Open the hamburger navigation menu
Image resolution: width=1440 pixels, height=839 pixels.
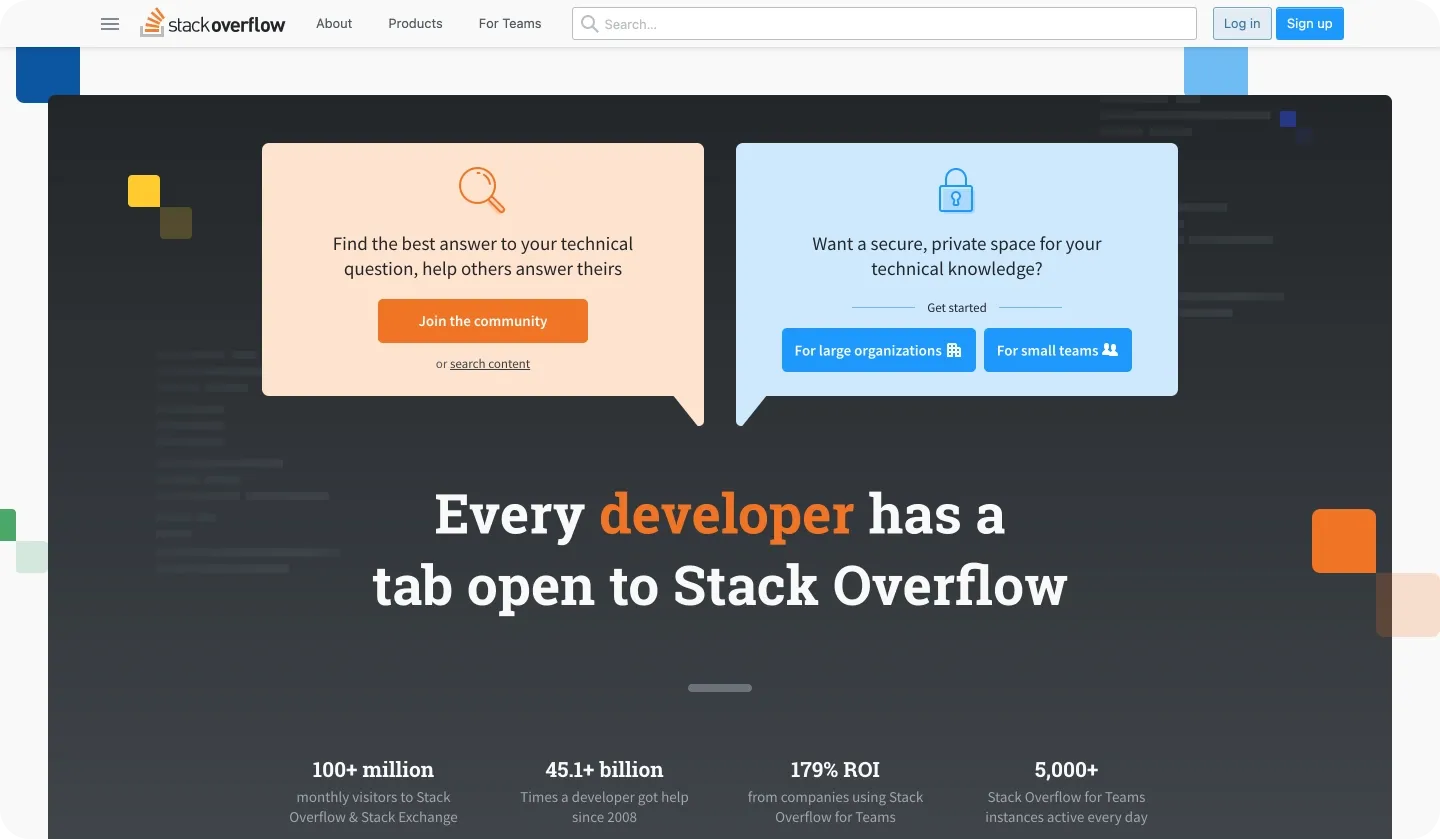click(x=110, y=23)
